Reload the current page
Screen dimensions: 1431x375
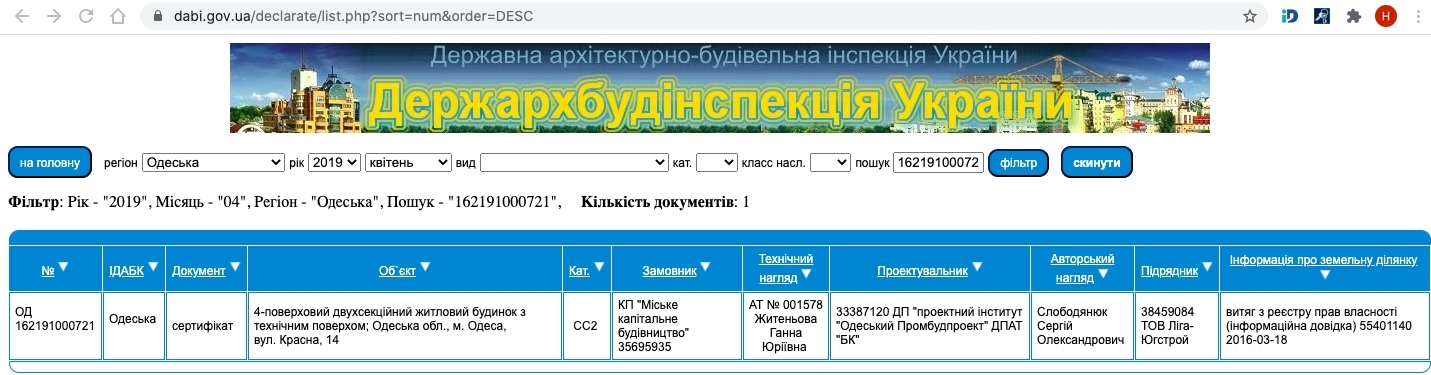(x=86, y=16)
